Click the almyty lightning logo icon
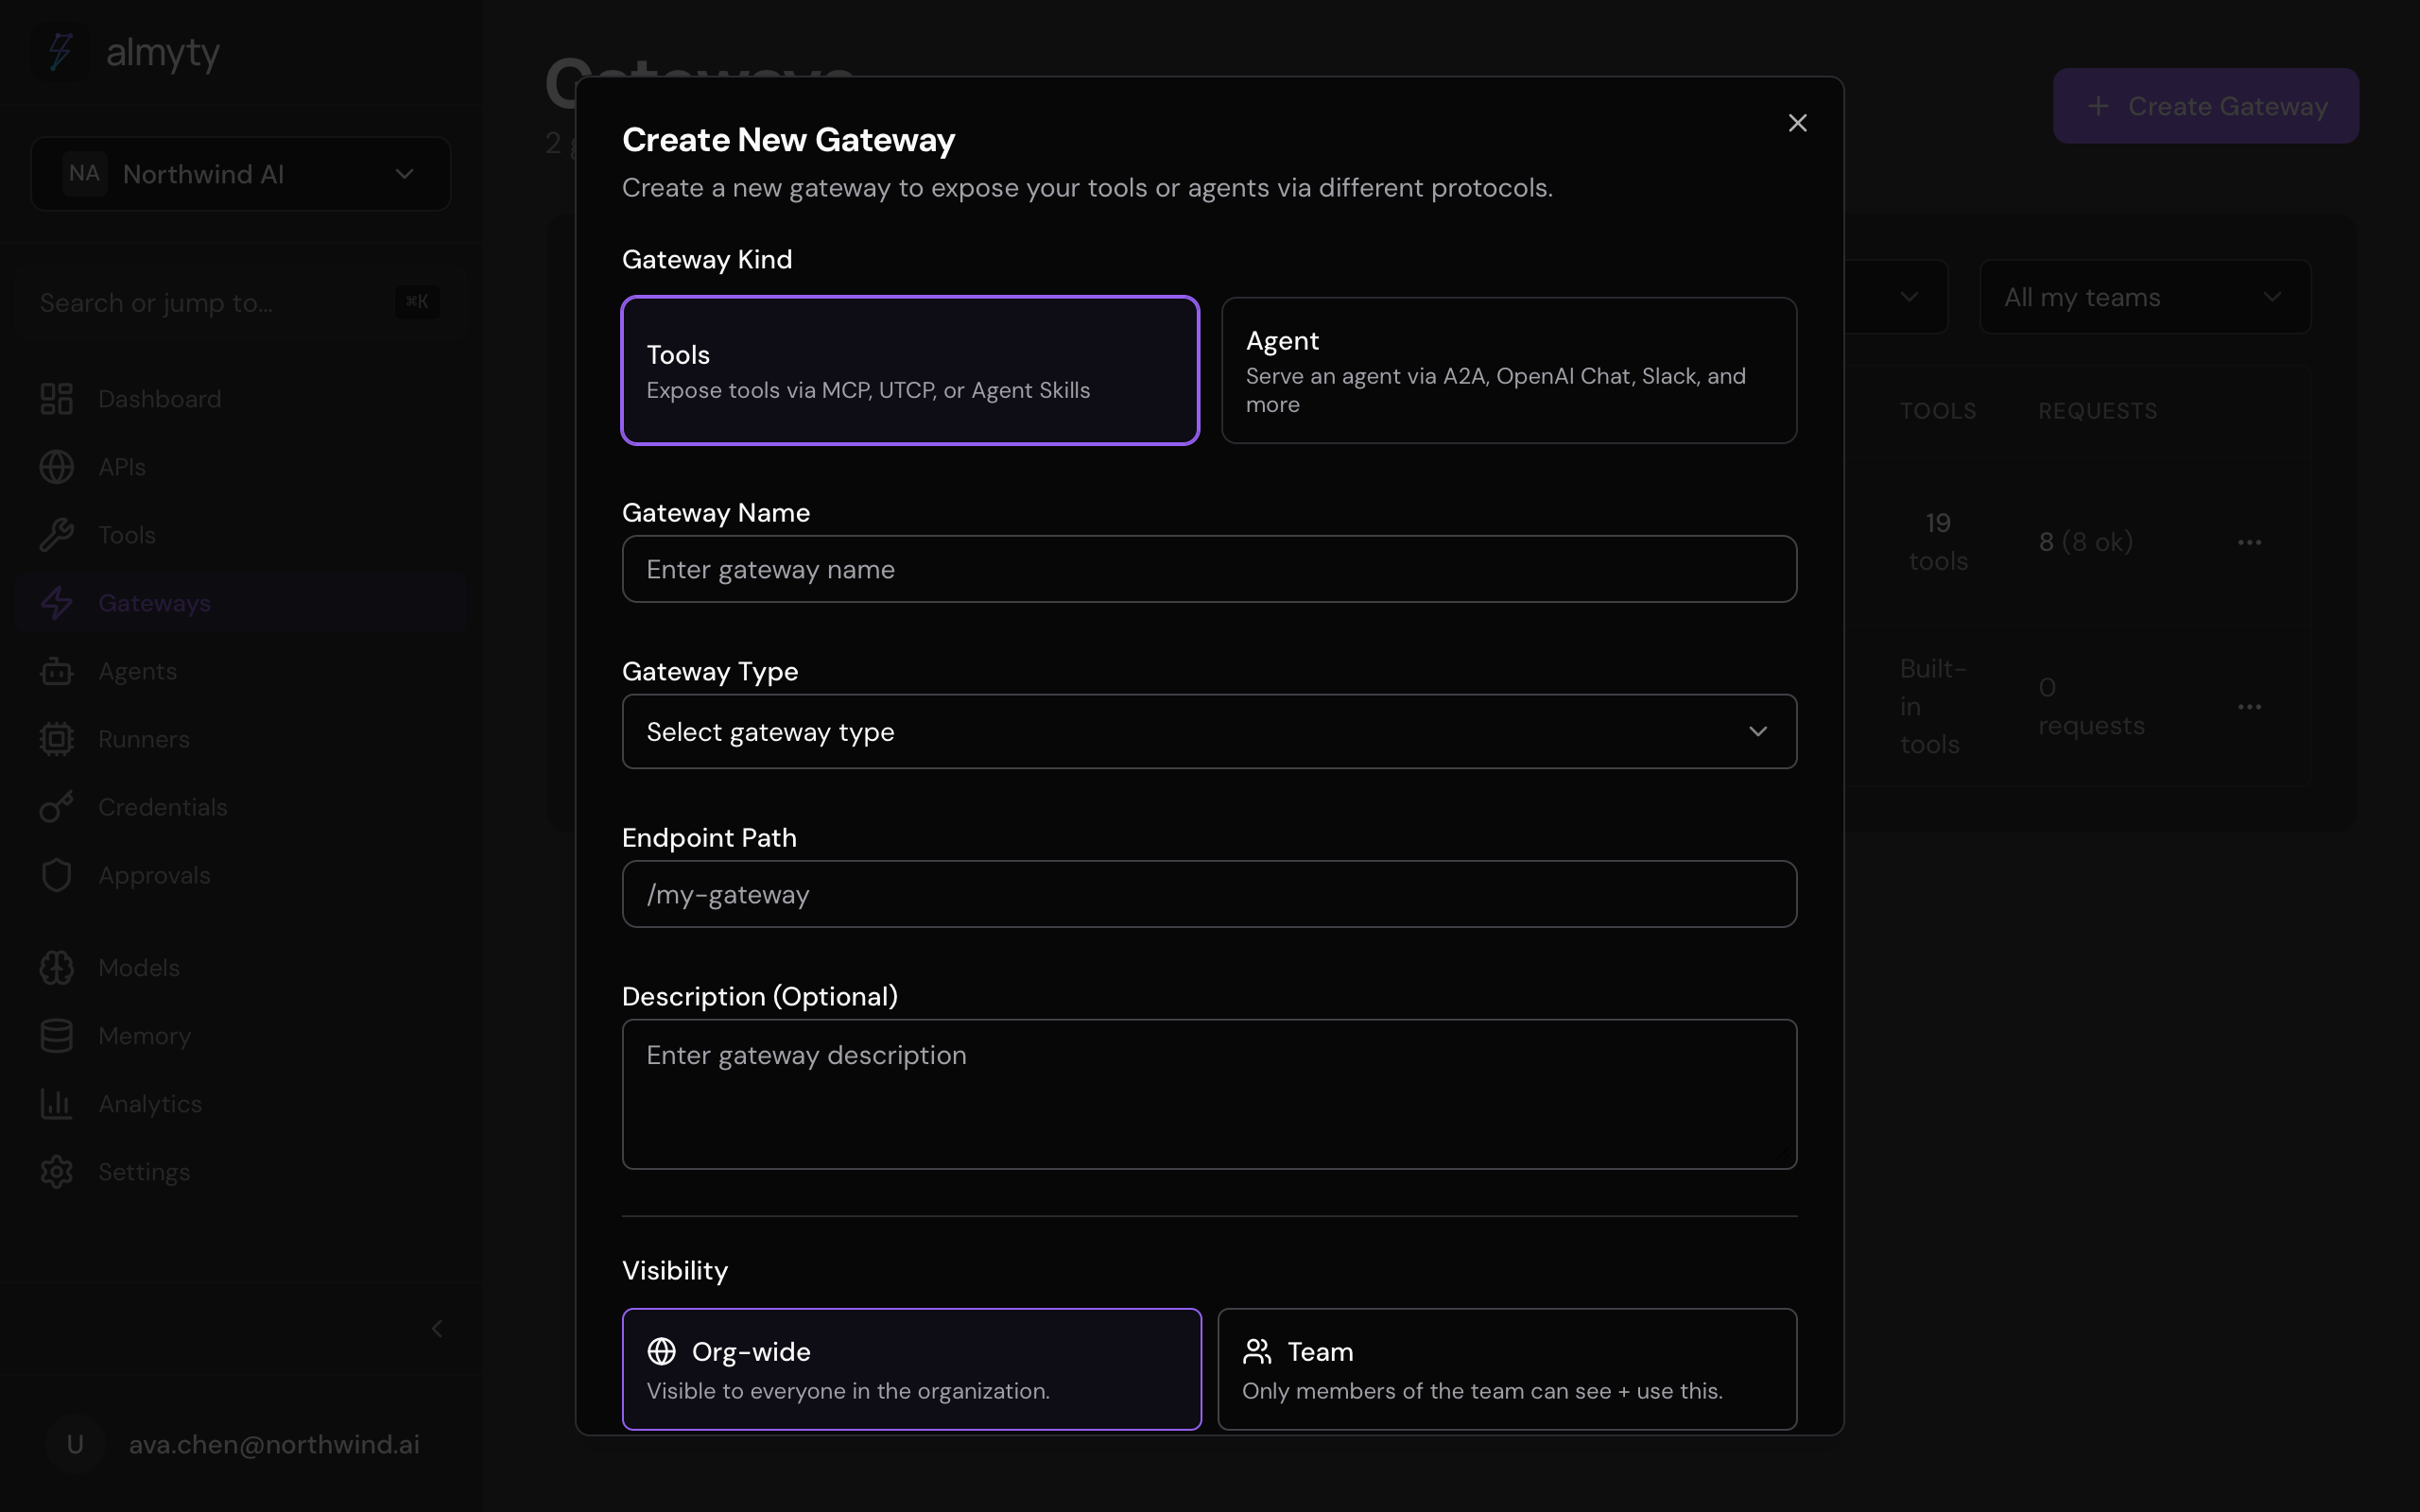2420x1512 pixels. [61, 51]
